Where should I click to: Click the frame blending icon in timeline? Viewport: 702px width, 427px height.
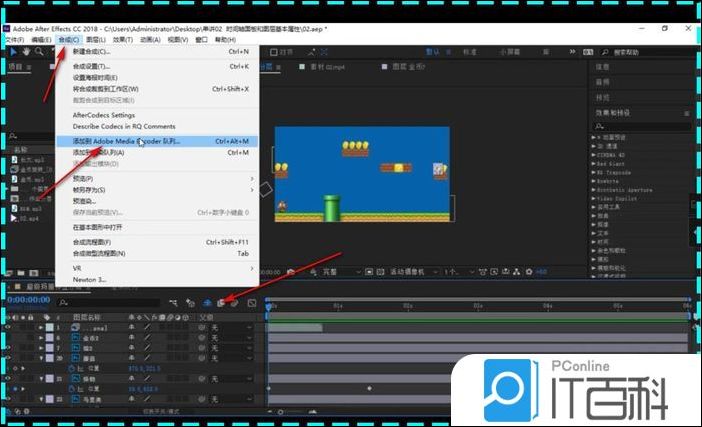[x=222, y=302]
